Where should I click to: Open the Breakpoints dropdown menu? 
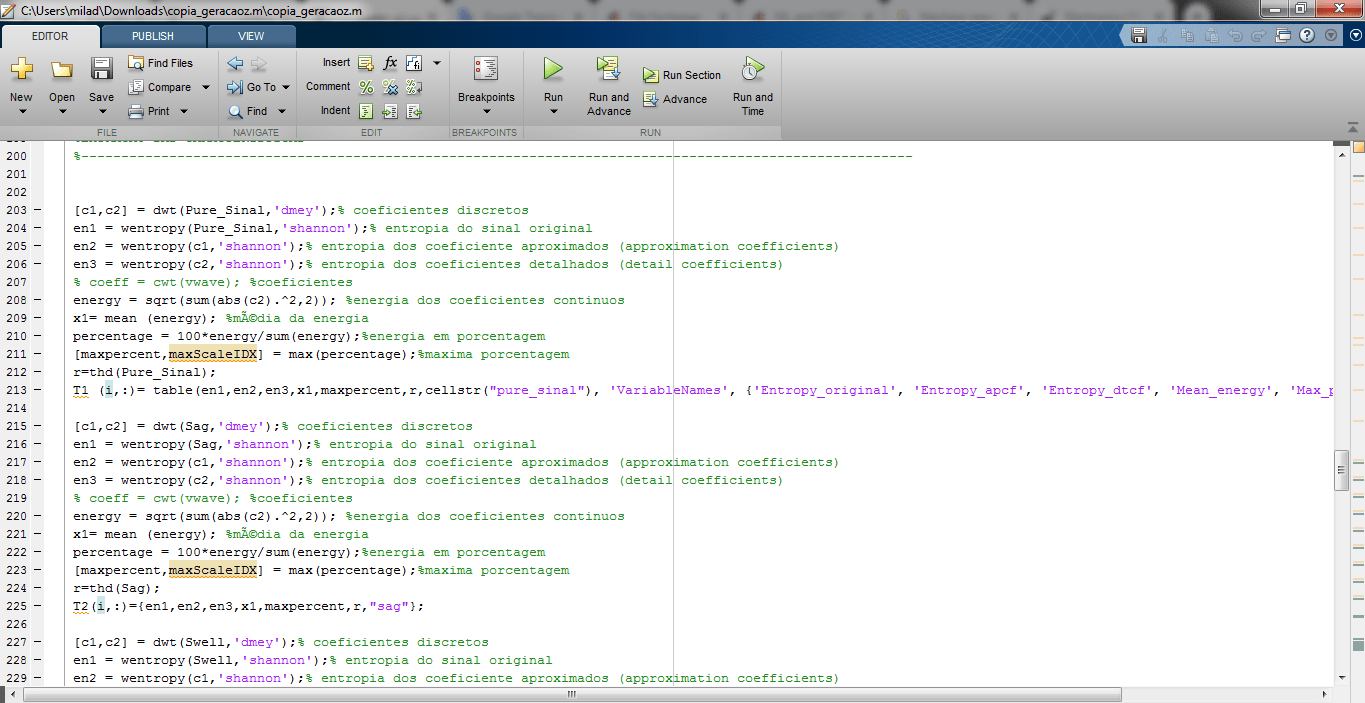click(486, 111)
